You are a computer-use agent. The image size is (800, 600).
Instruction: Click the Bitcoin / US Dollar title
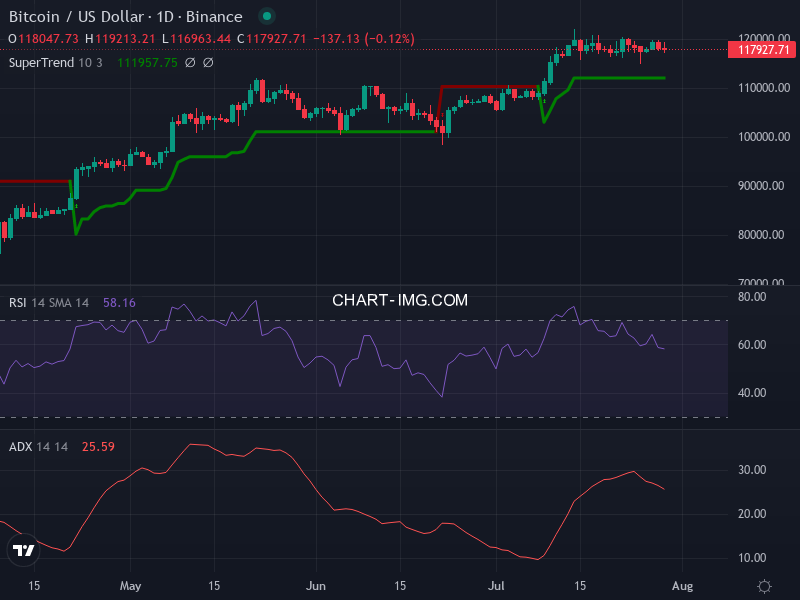[76, 17]
